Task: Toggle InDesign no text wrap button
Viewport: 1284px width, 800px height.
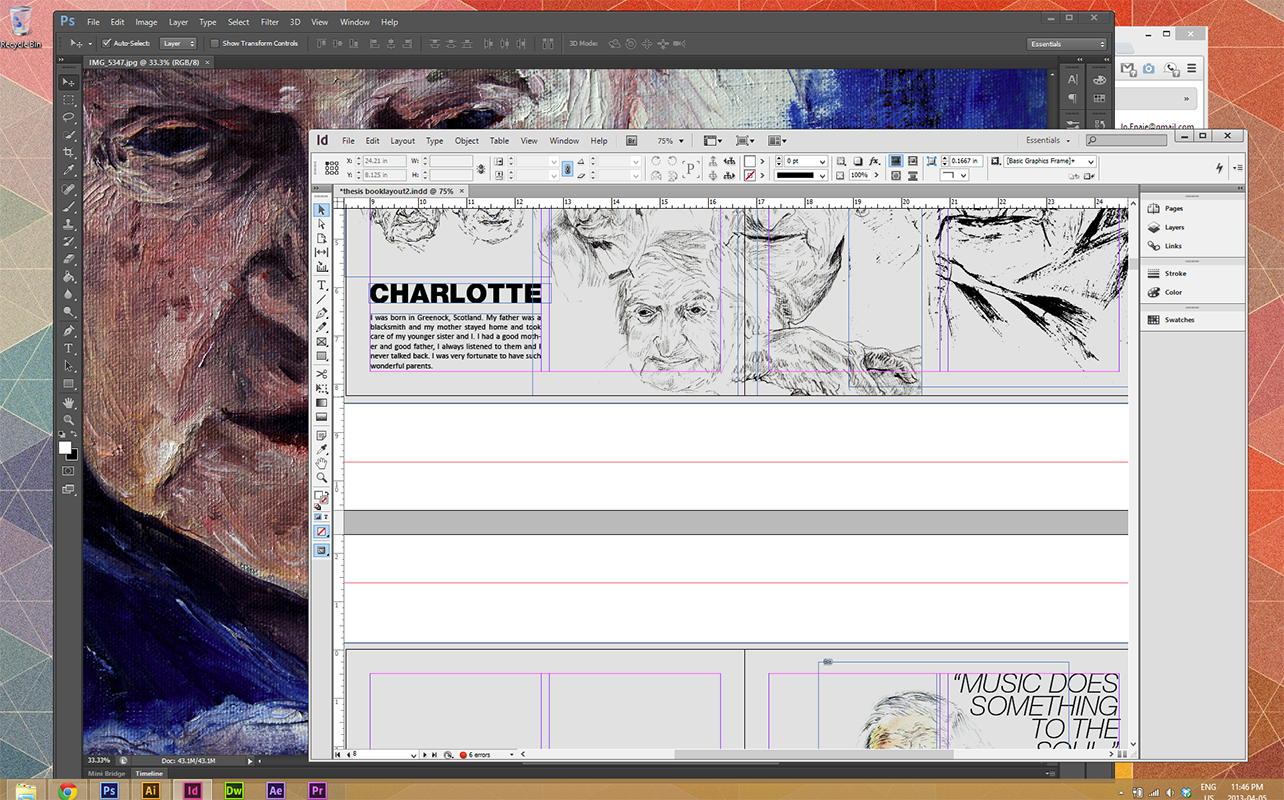Action: [x=896, y=161]
